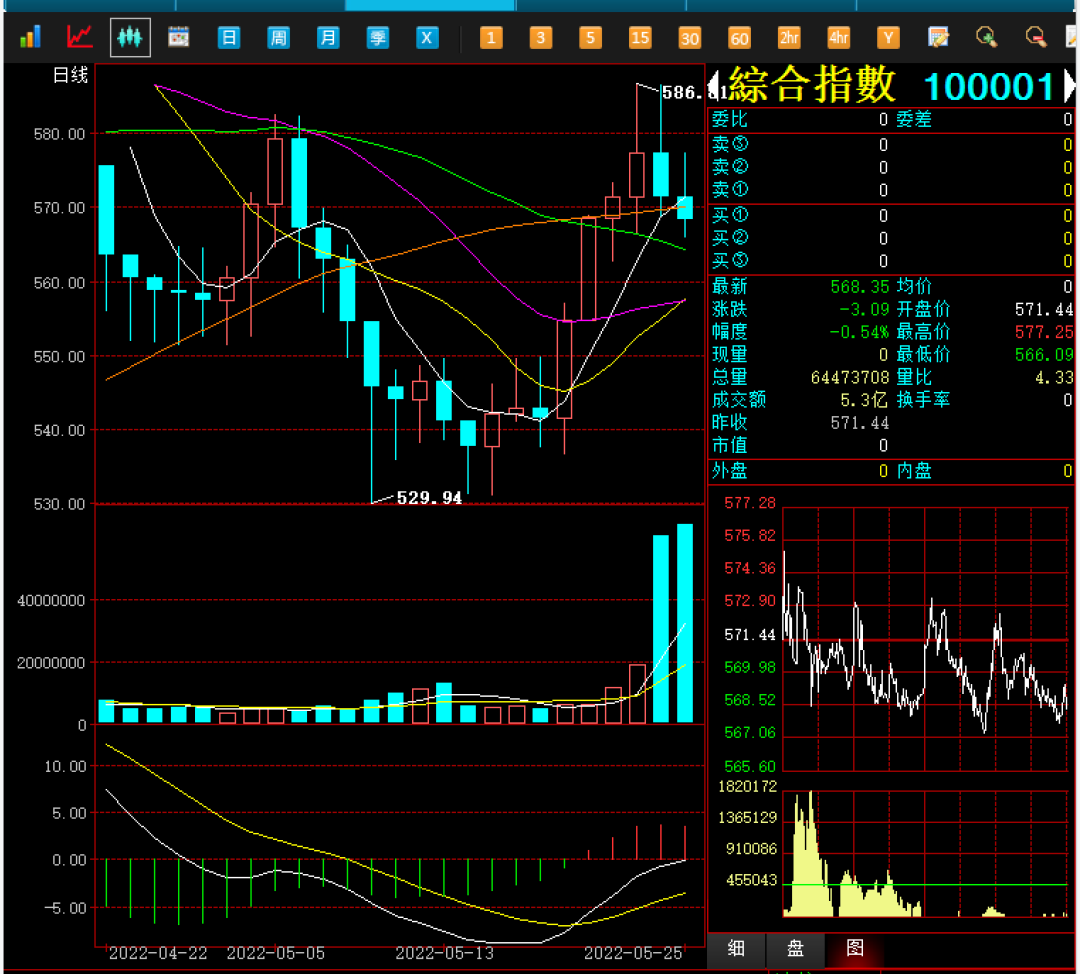1080x974 pixels.
Task: Click the 綜合指數 index title
Action: tap(811, 85)
